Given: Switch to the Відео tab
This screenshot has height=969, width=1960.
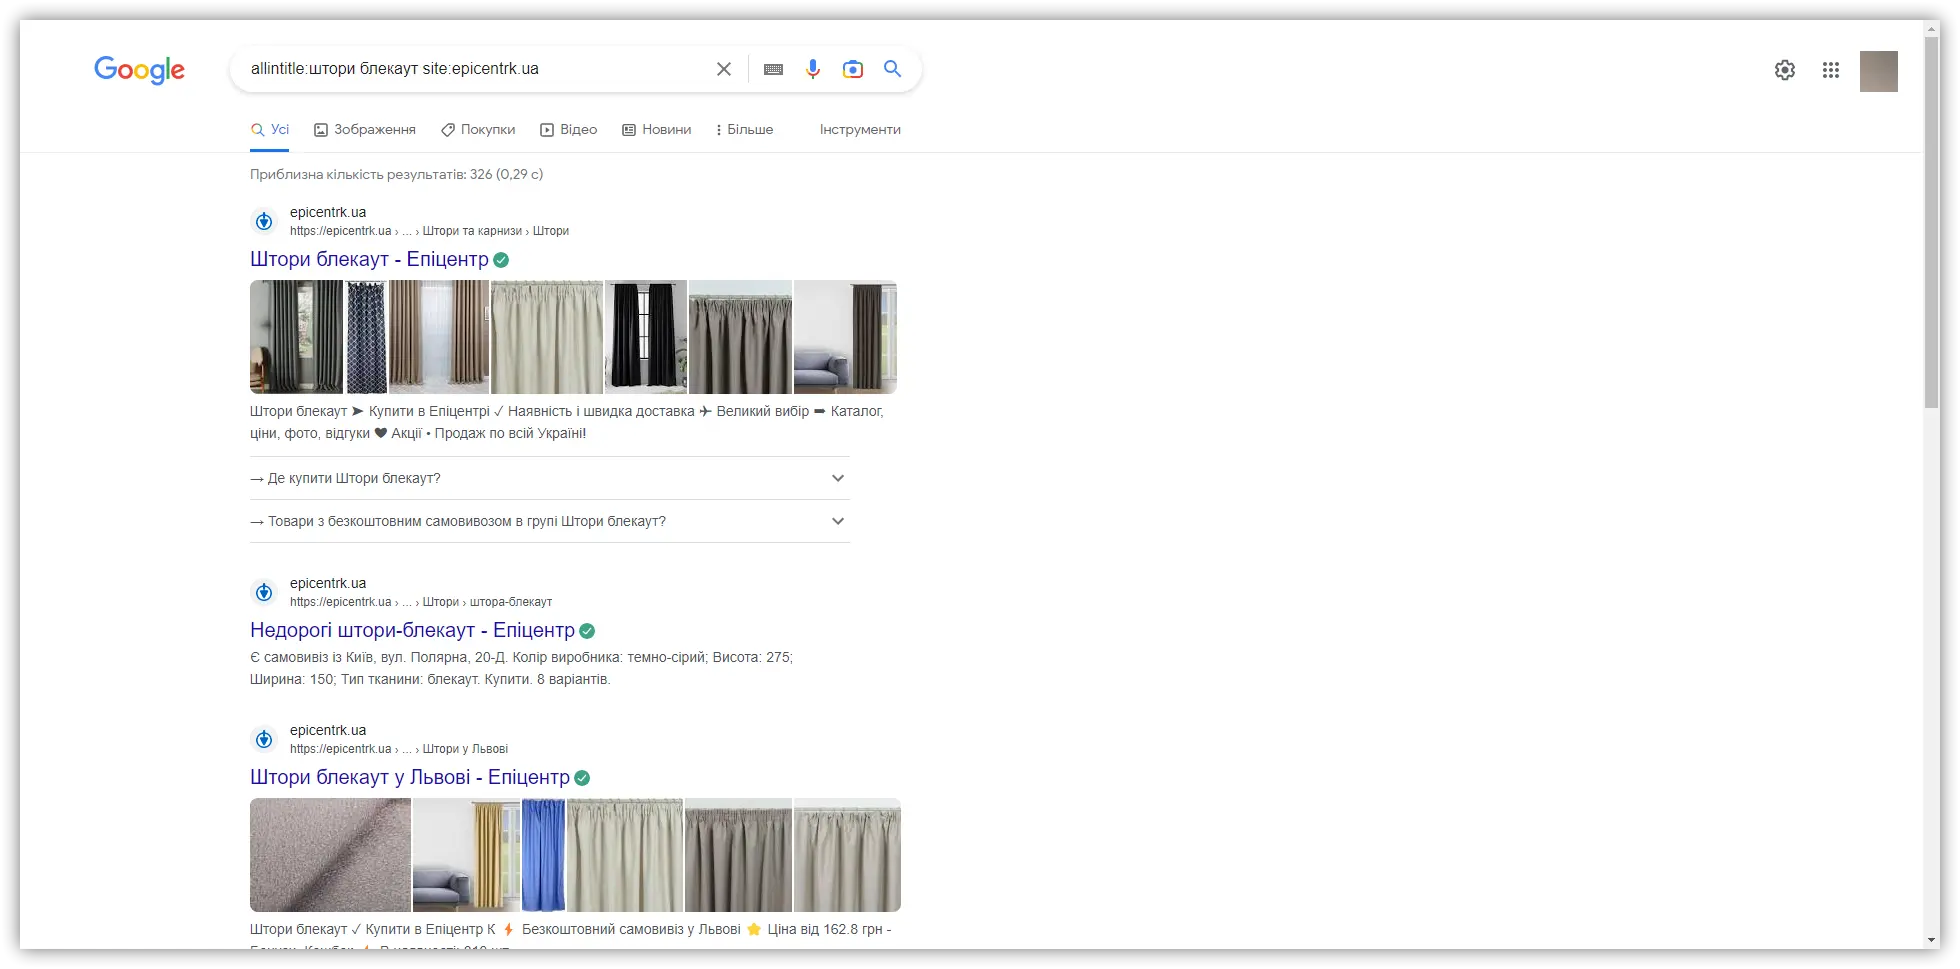Looking at the screenshot, I should click(x=569, y=130).
